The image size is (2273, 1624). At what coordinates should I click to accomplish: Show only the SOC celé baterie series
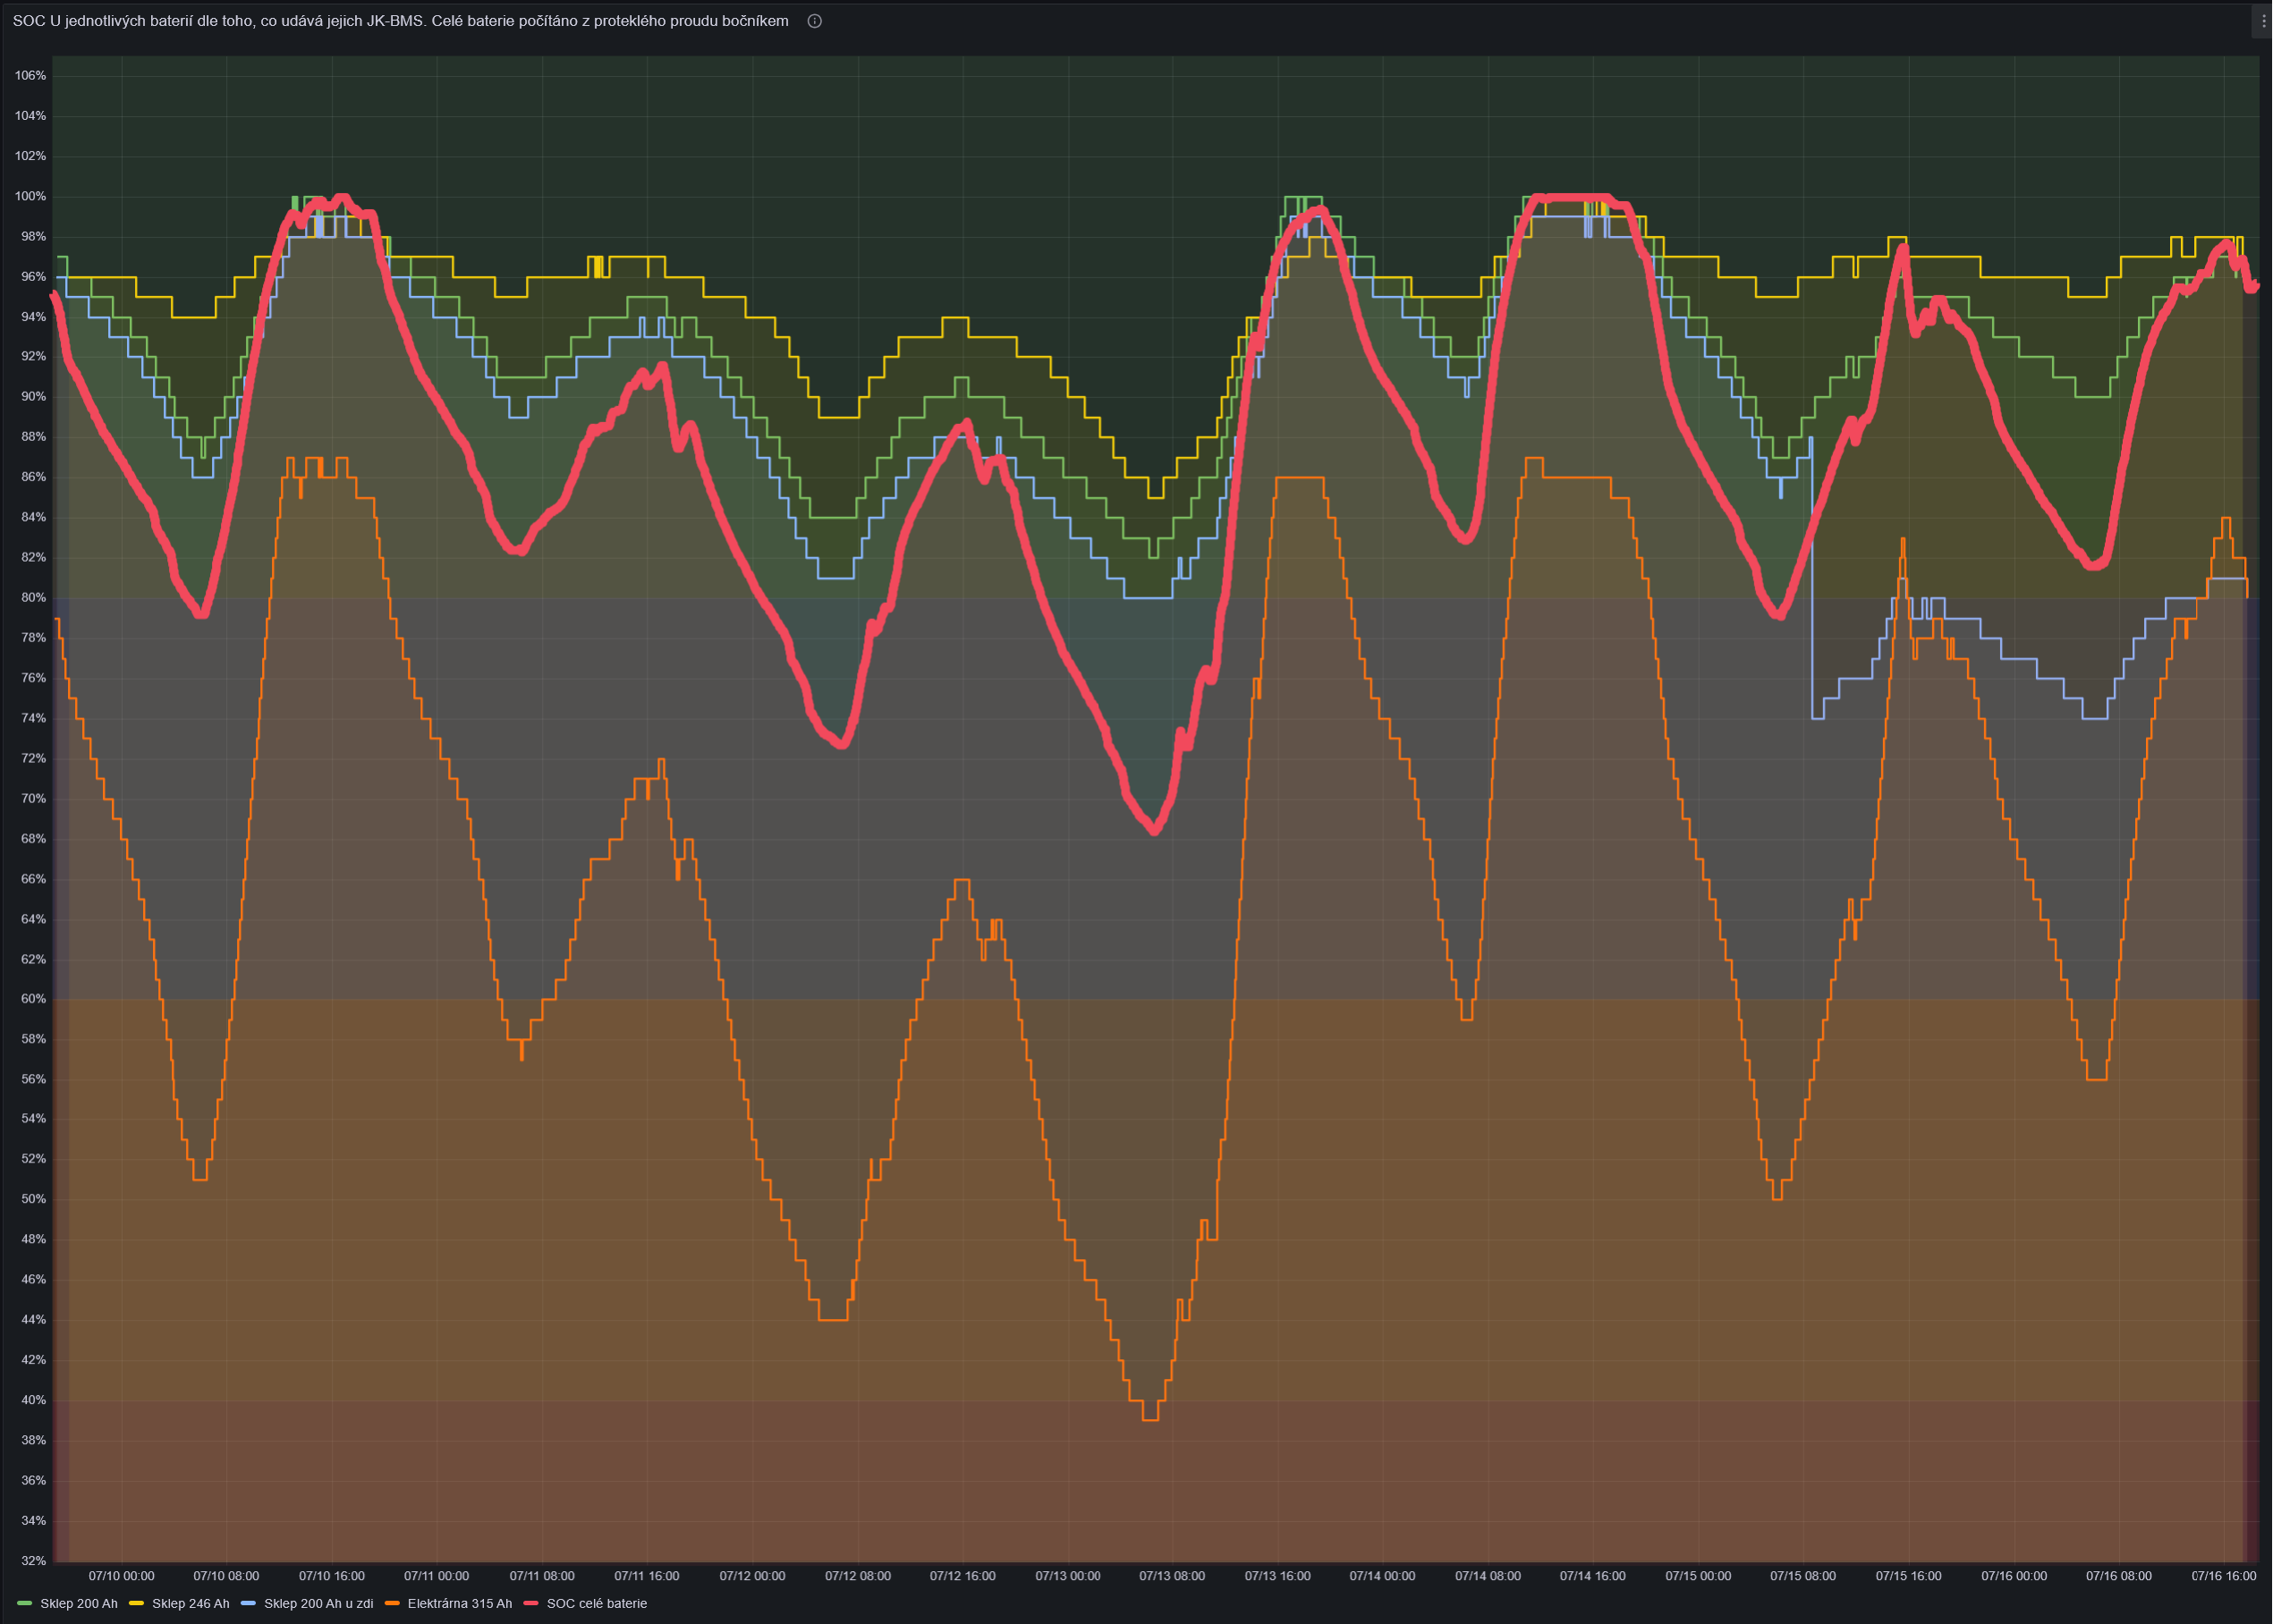(596, 1603)
